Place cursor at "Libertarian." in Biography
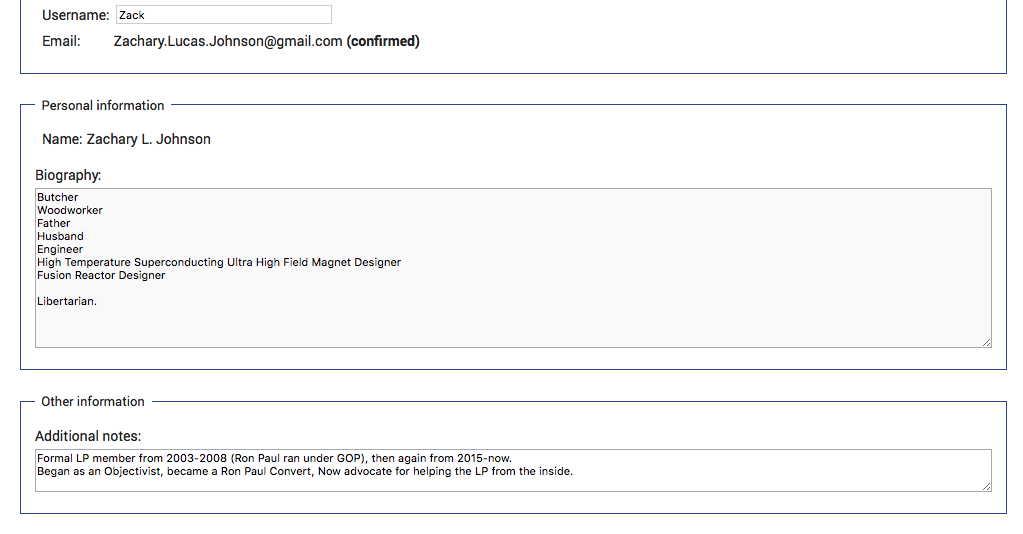Viewport: 1023px width, 534px height. tap(67, 302)
